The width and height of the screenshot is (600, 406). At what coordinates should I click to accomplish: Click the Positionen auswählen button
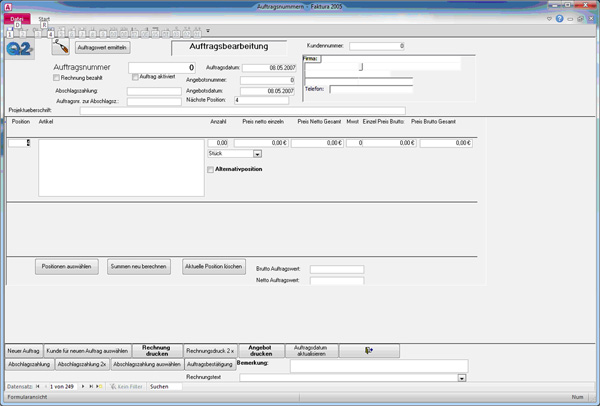point(67,266)
